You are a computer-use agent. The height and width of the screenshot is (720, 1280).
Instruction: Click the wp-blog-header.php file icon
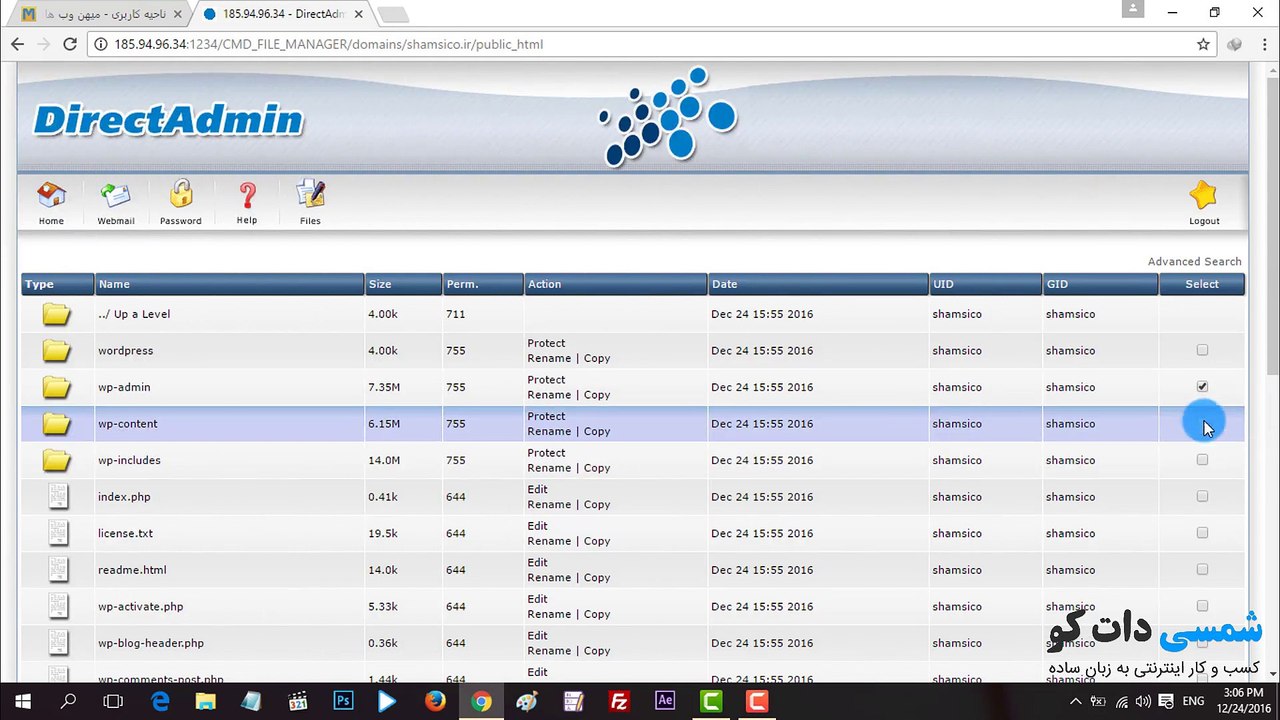58,643
